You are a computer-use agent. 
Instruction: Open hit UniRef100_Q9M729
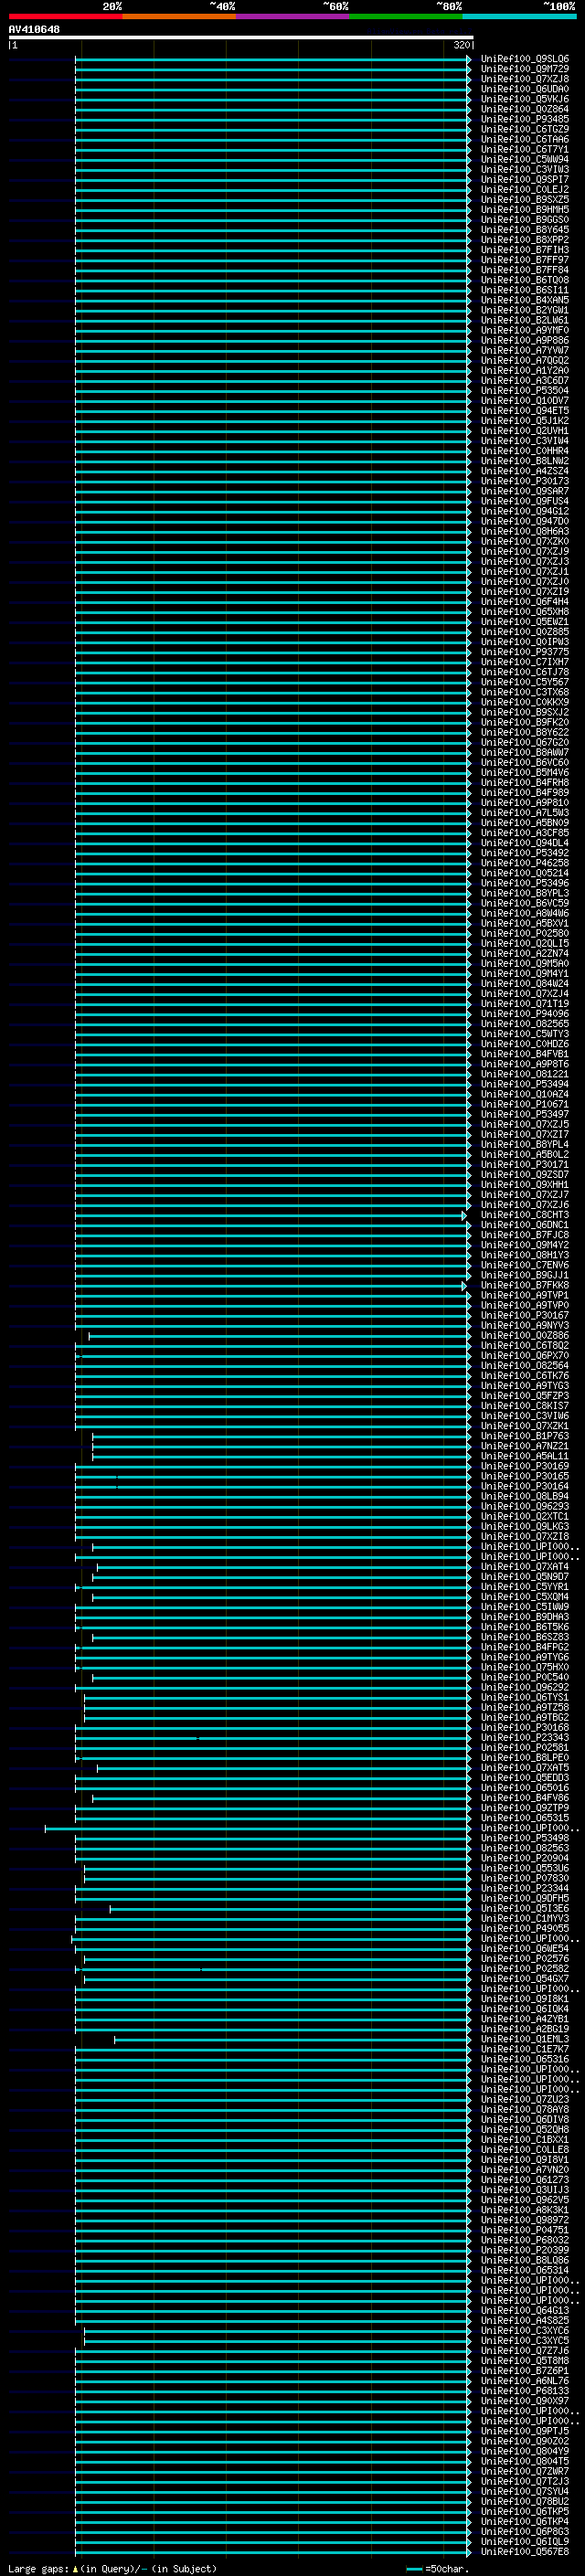(x=525, y=70)
